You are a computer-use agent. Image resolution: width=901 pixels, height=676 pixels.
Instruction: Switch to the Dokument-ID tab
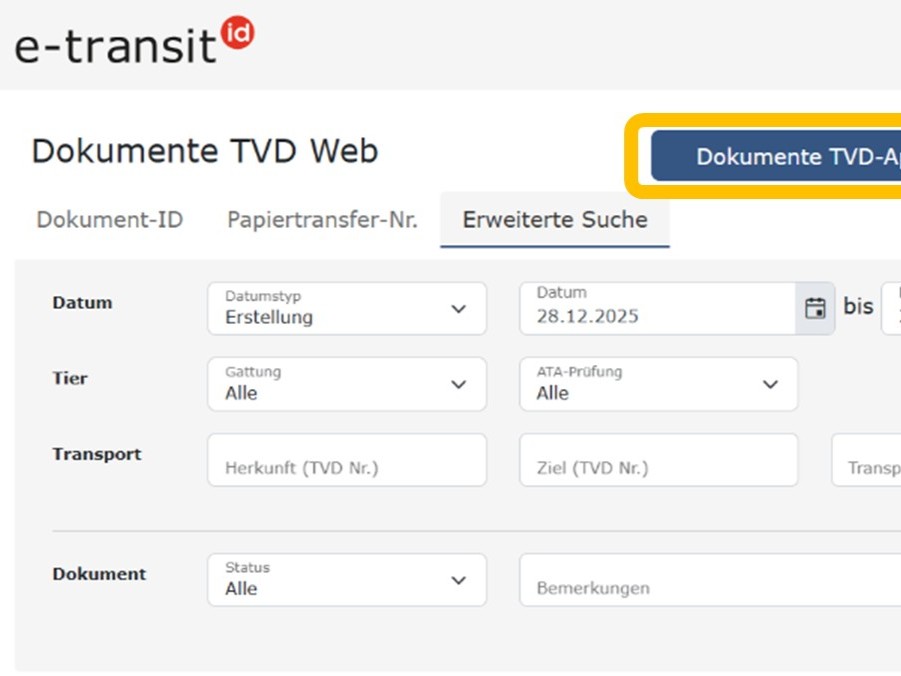click(x=109, y=220)
